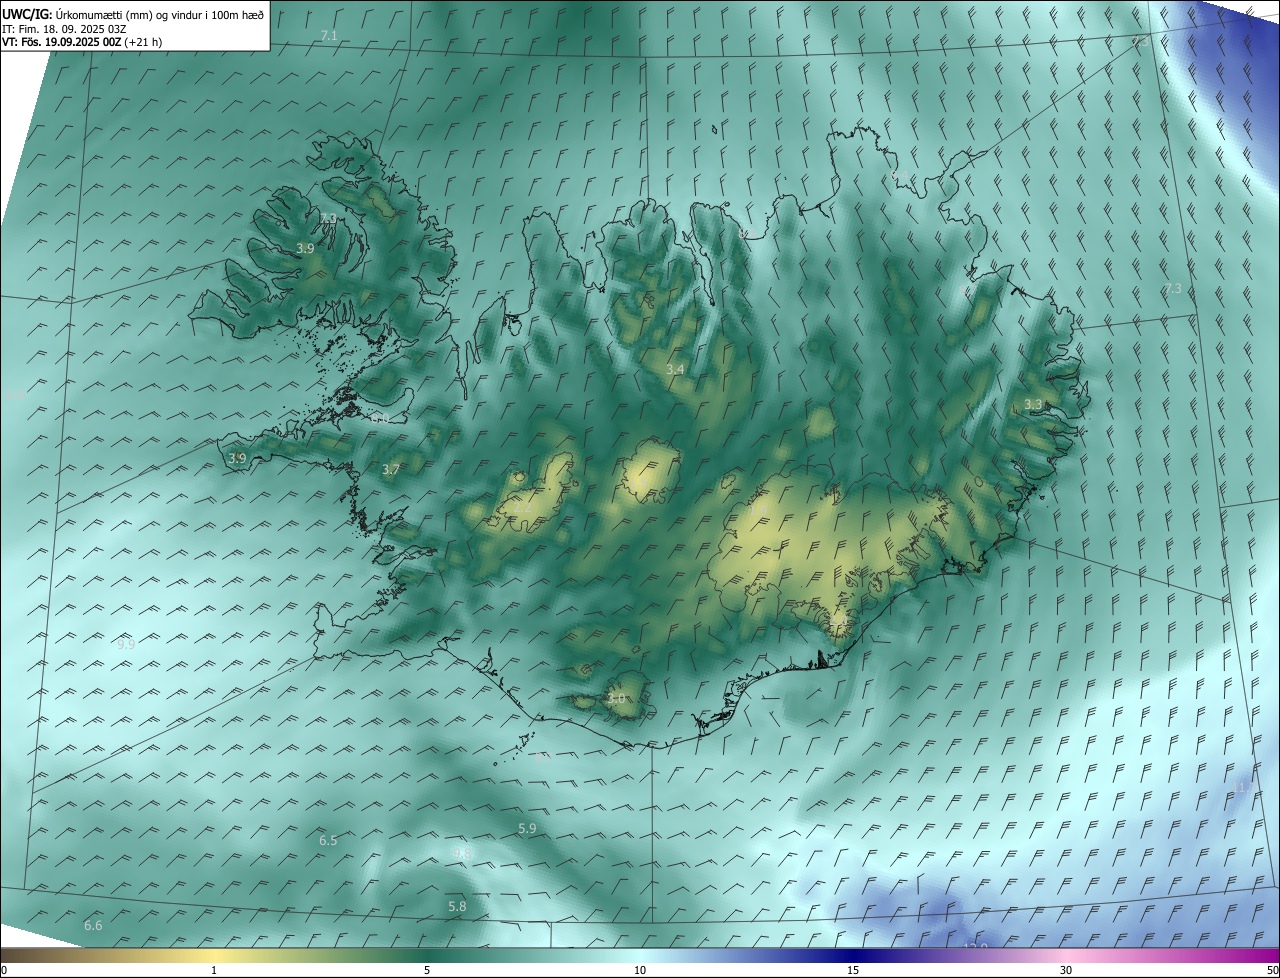Click the color scale tick labeled '50'
1280x978 pixels.
(x=1272, y=970)
